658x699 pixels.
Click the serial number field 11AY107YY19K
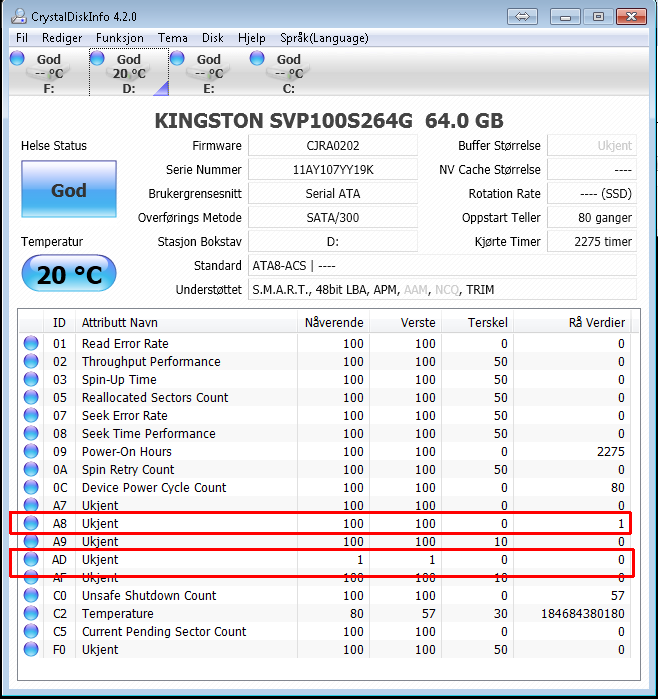333,169
